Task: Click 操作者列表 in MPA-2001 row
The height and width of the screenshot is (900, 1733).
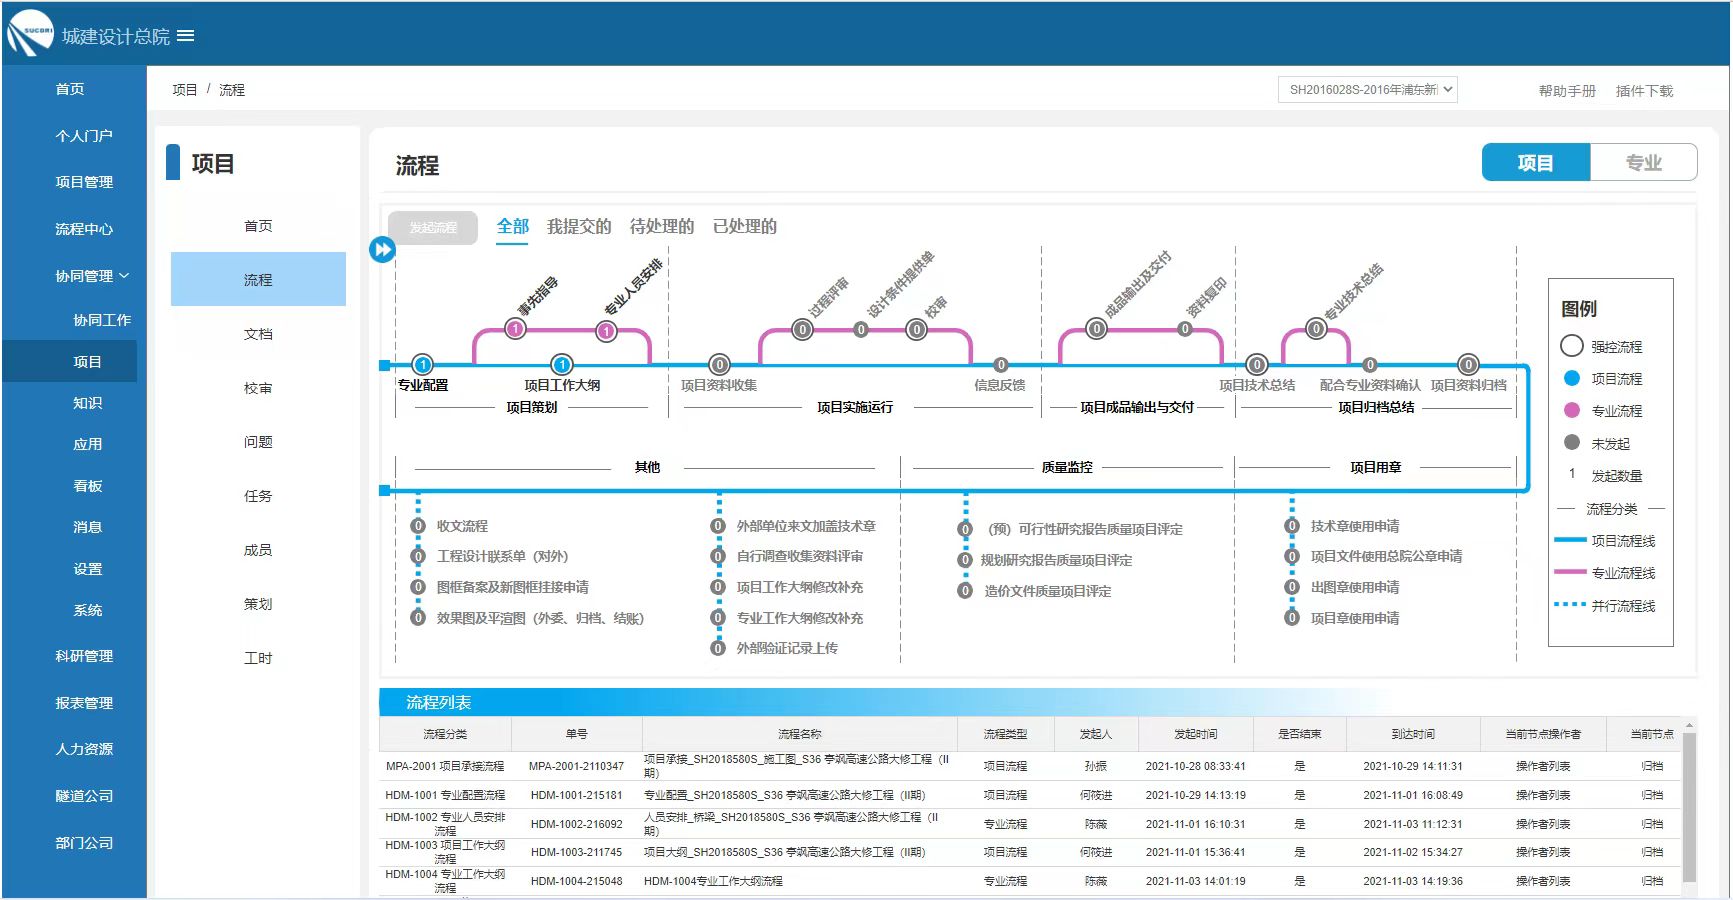Action: (1543, 766)
